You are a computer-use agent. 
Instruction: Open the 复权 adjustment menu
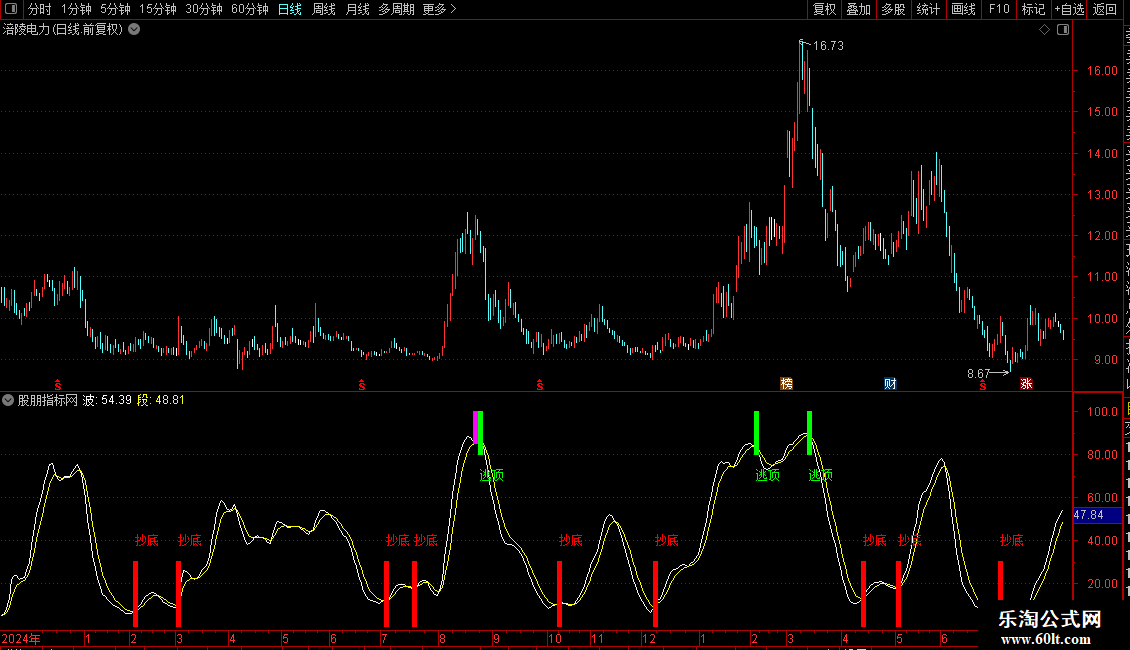coord(824,9)
